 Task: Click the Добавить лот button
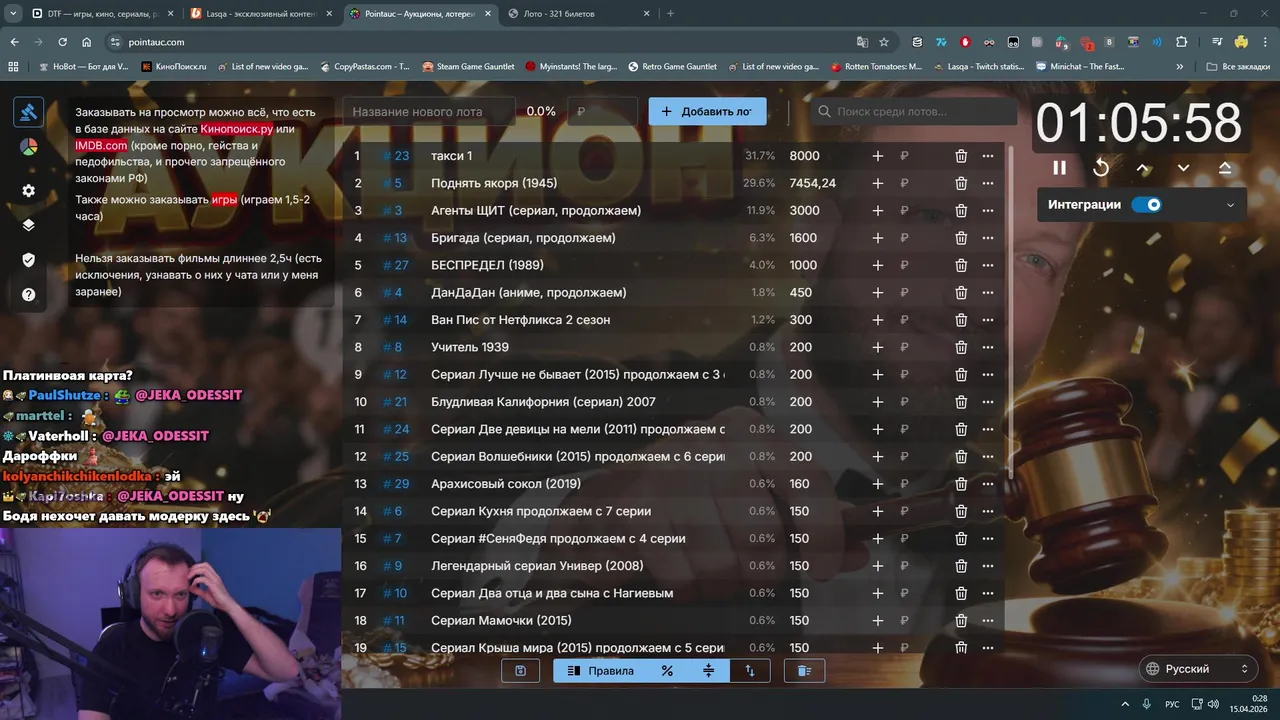[707, 111]
